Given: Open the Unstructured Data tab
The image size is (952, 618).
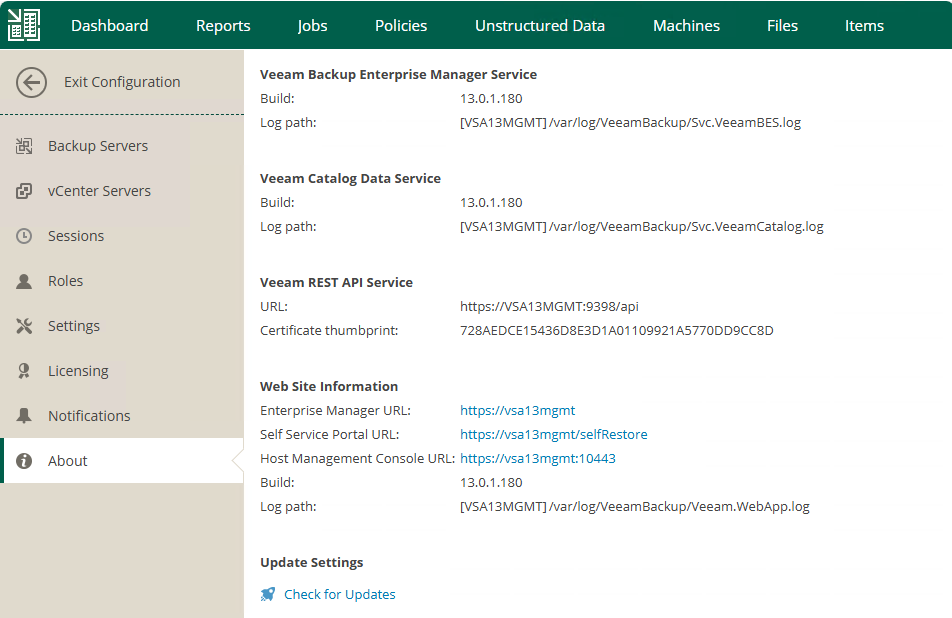Looking at the screenshot, I should click(539, 25).
